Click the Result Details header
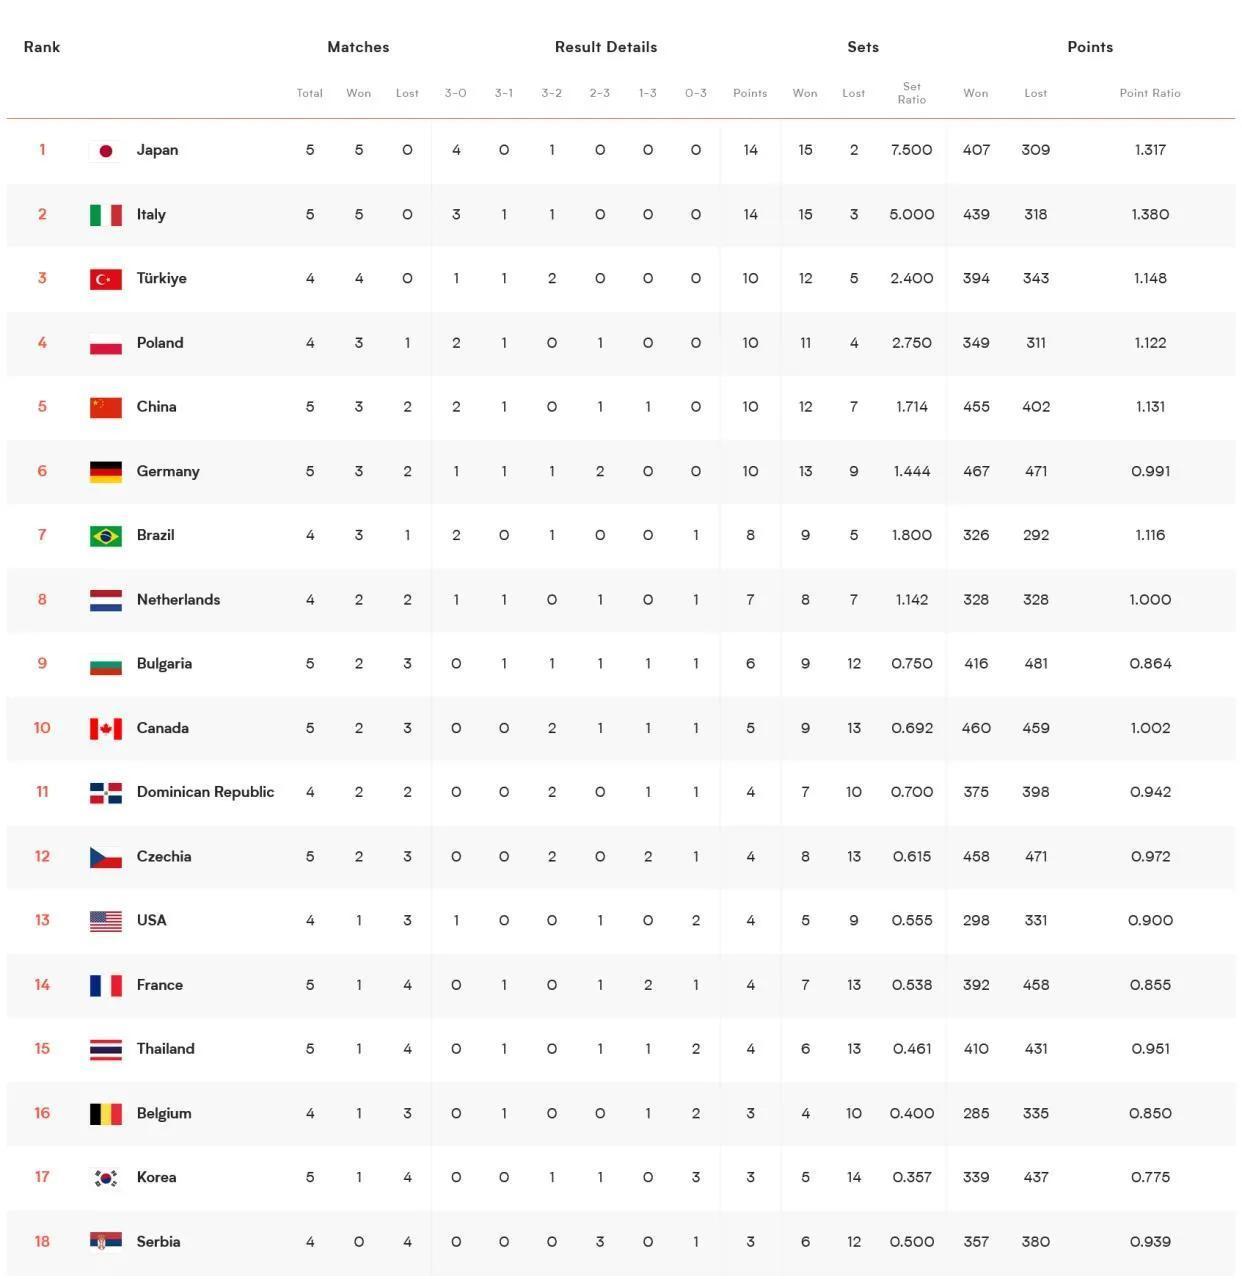 click(606, 47)
